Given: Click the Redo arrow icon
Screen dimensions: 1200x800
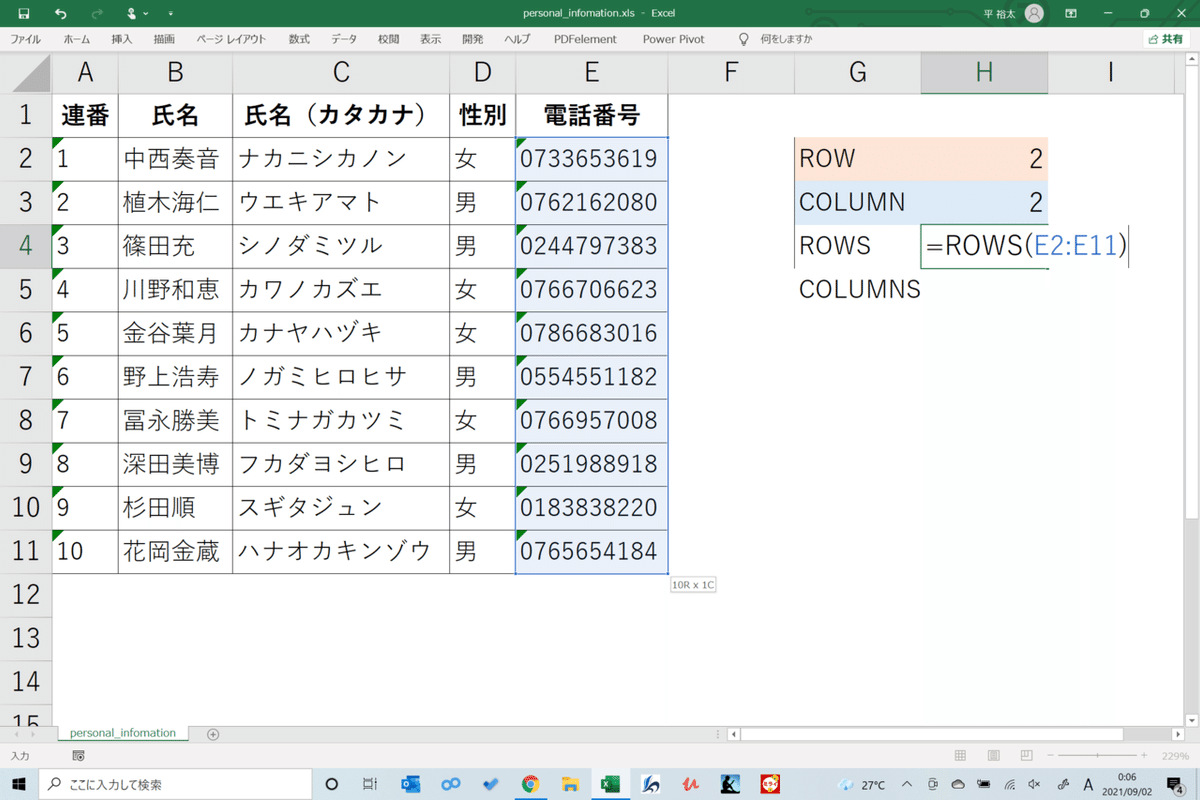Looking at the screenshot, I should pos(97,13).
